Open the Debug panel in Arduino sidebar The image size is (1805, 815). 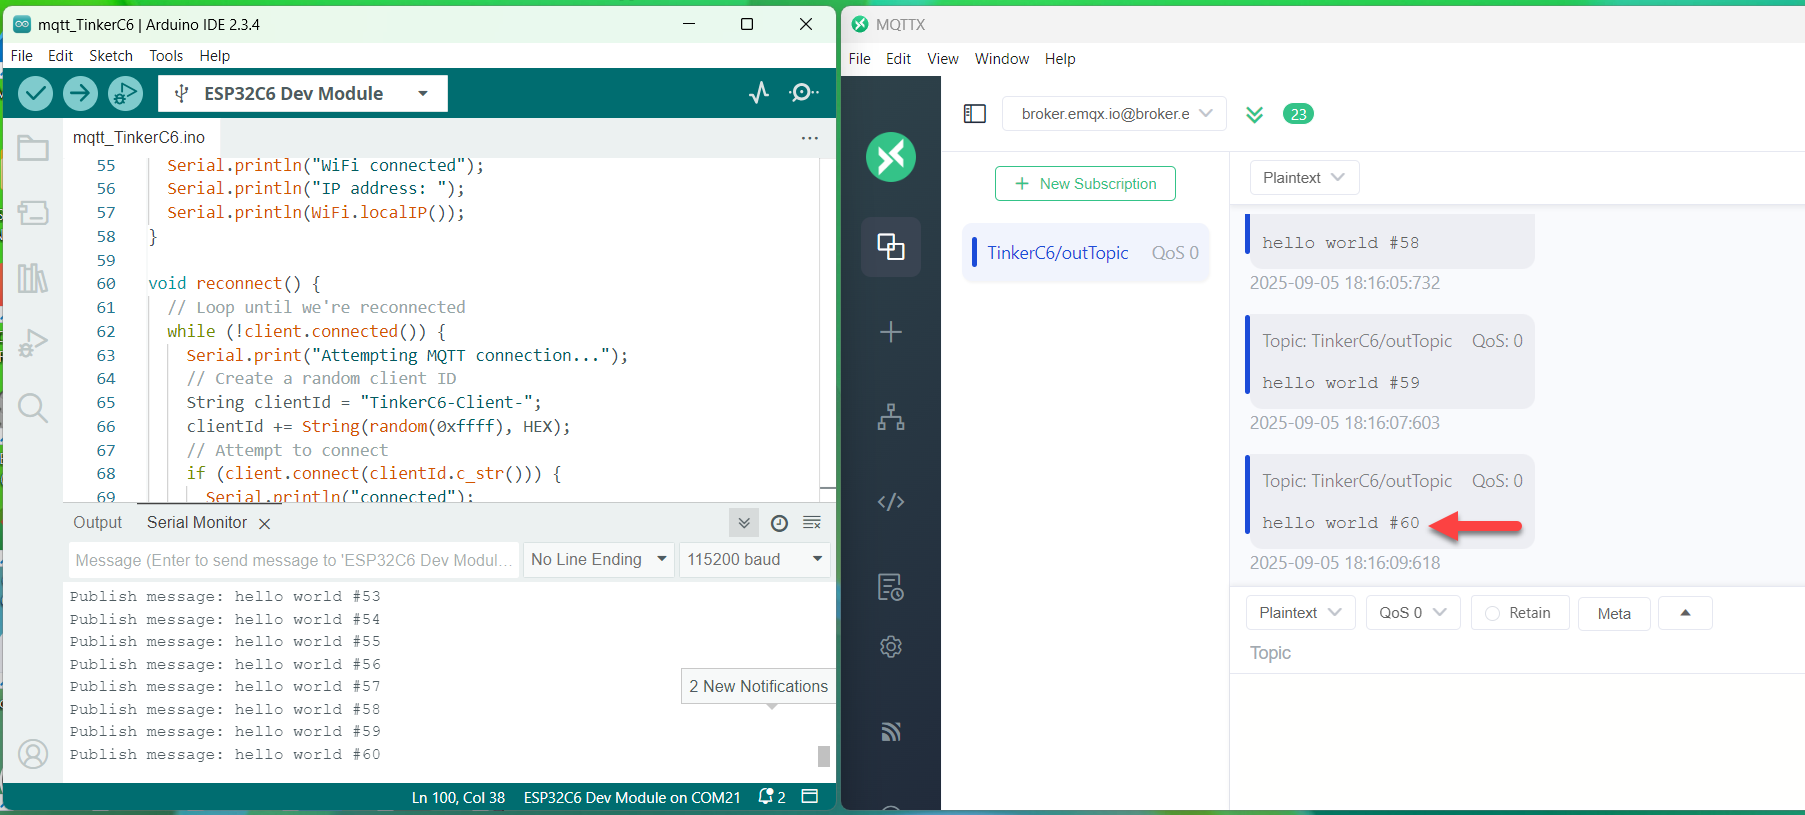33,343
